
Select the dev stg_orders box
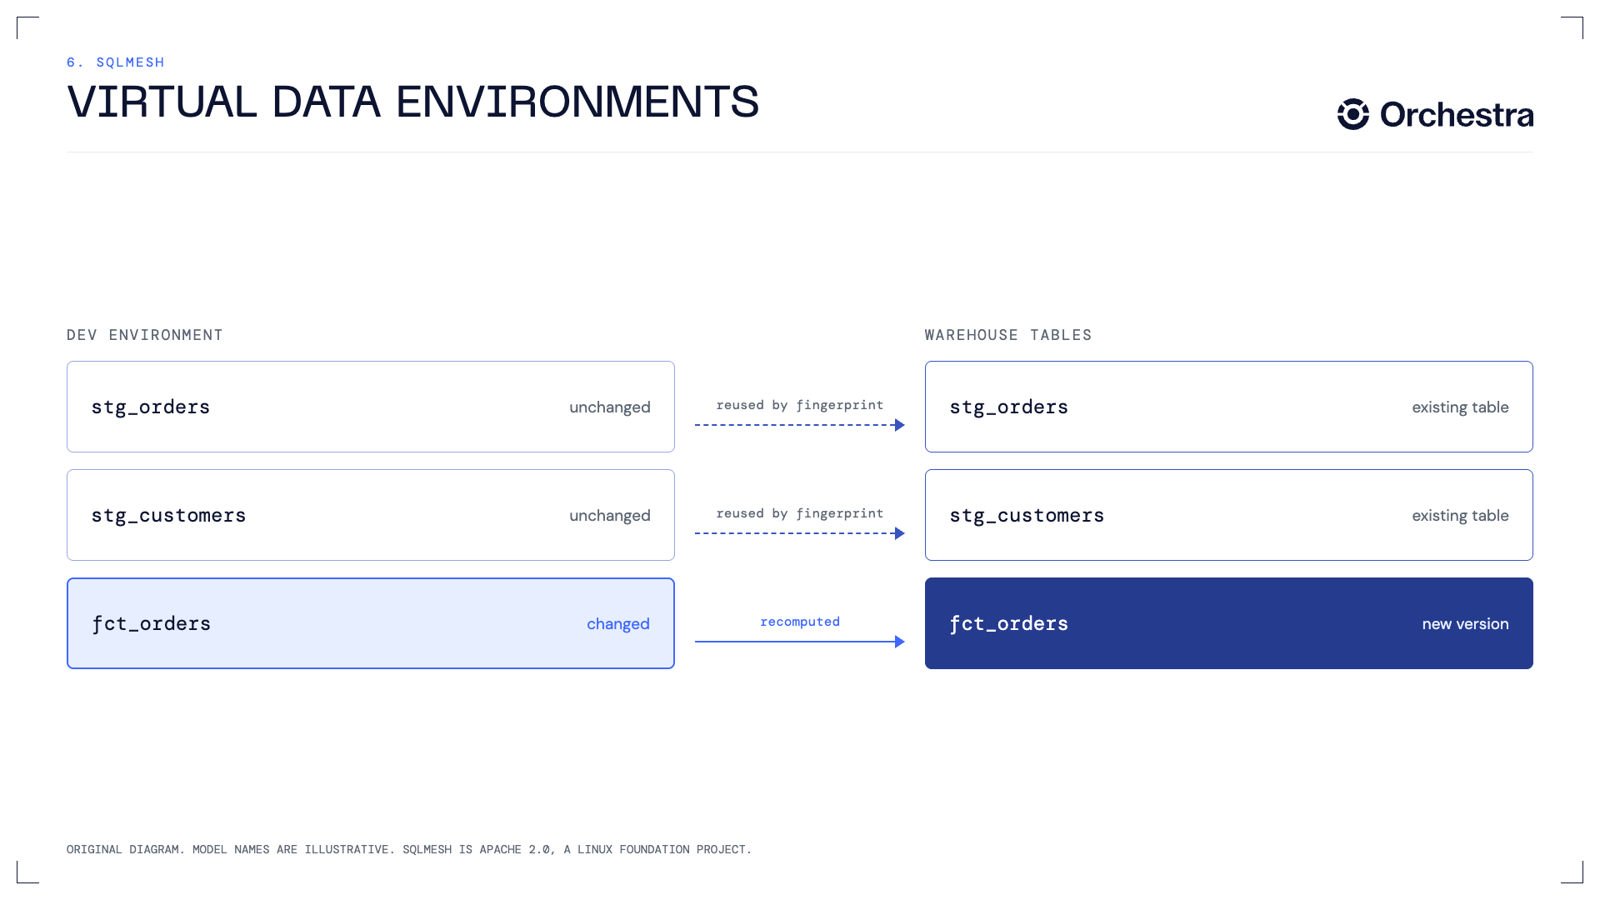coord(371,407)
